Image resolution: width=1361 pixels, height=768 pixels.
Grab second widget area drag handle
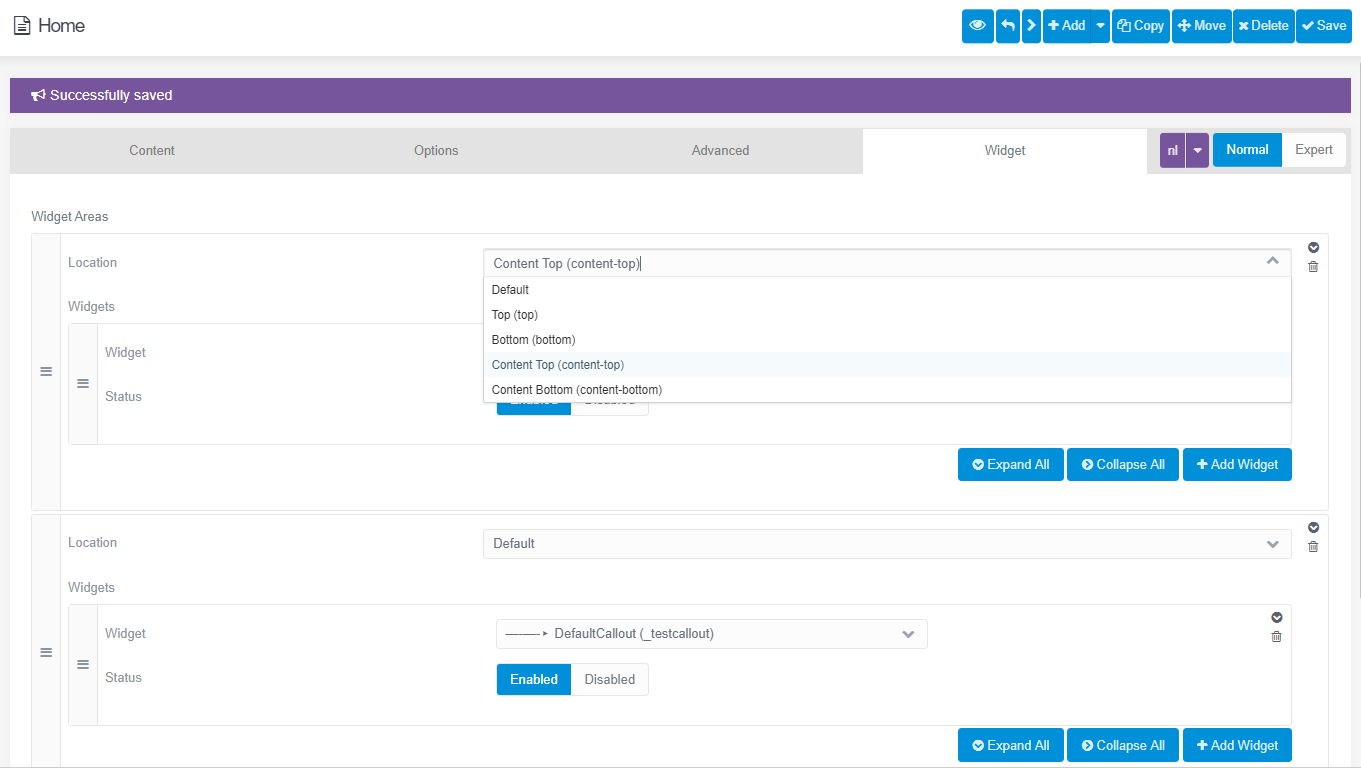[x=46, y=652]
